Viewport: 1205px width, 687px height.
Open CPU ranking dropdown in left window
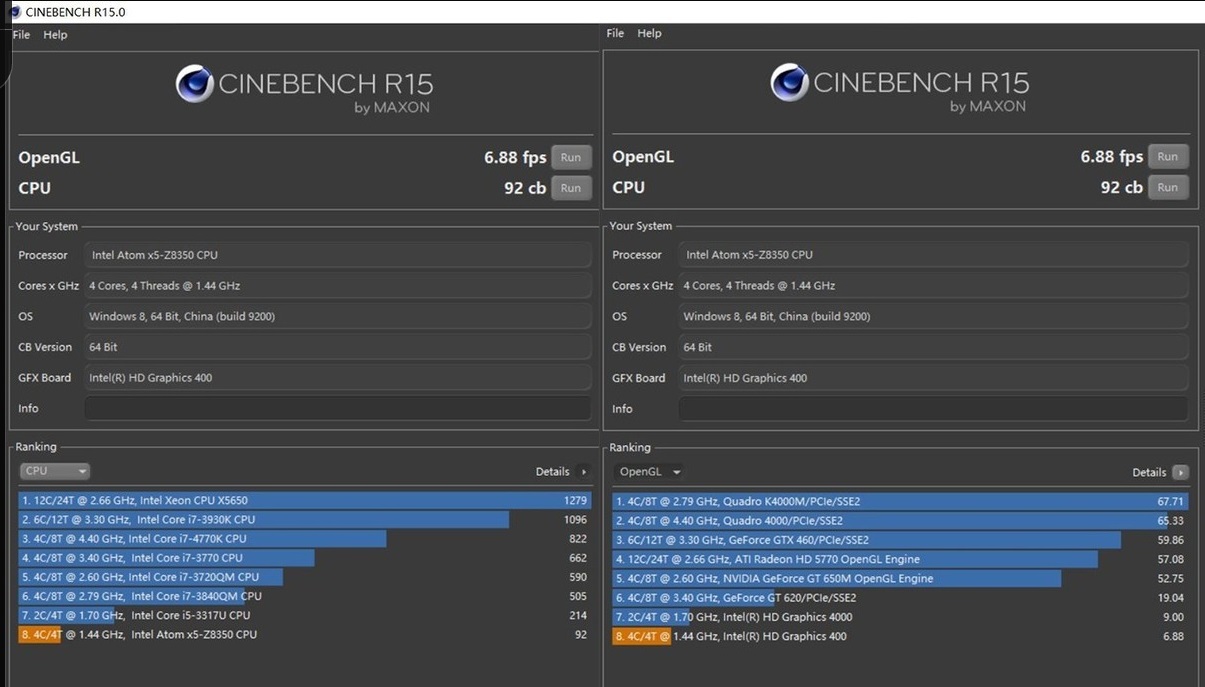coord(55,471)
